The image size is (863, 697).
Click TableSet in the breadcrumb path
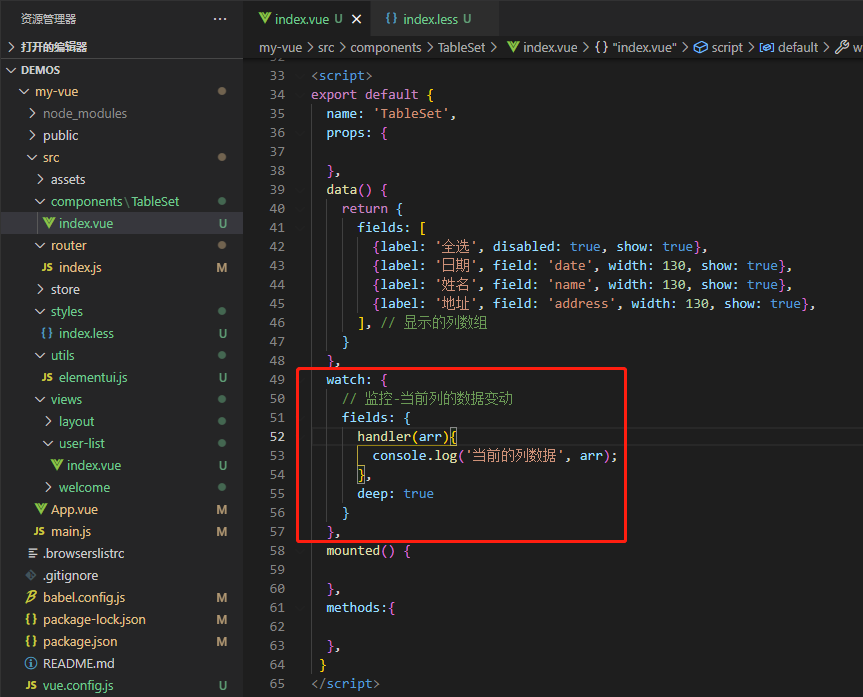pos(461,48)
